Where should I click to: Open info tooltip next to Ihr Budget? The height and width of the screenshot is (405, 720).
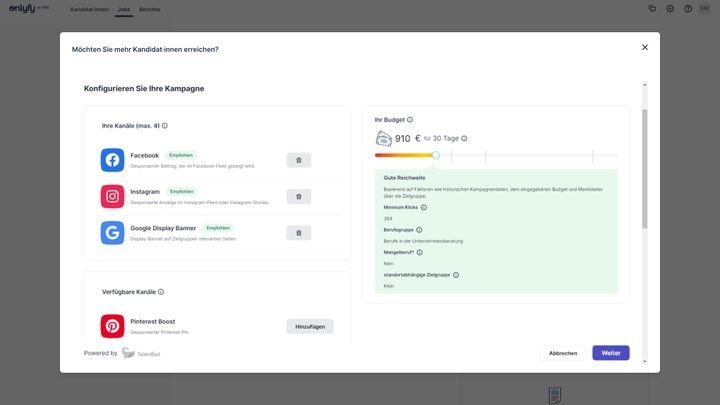(410, 120)
